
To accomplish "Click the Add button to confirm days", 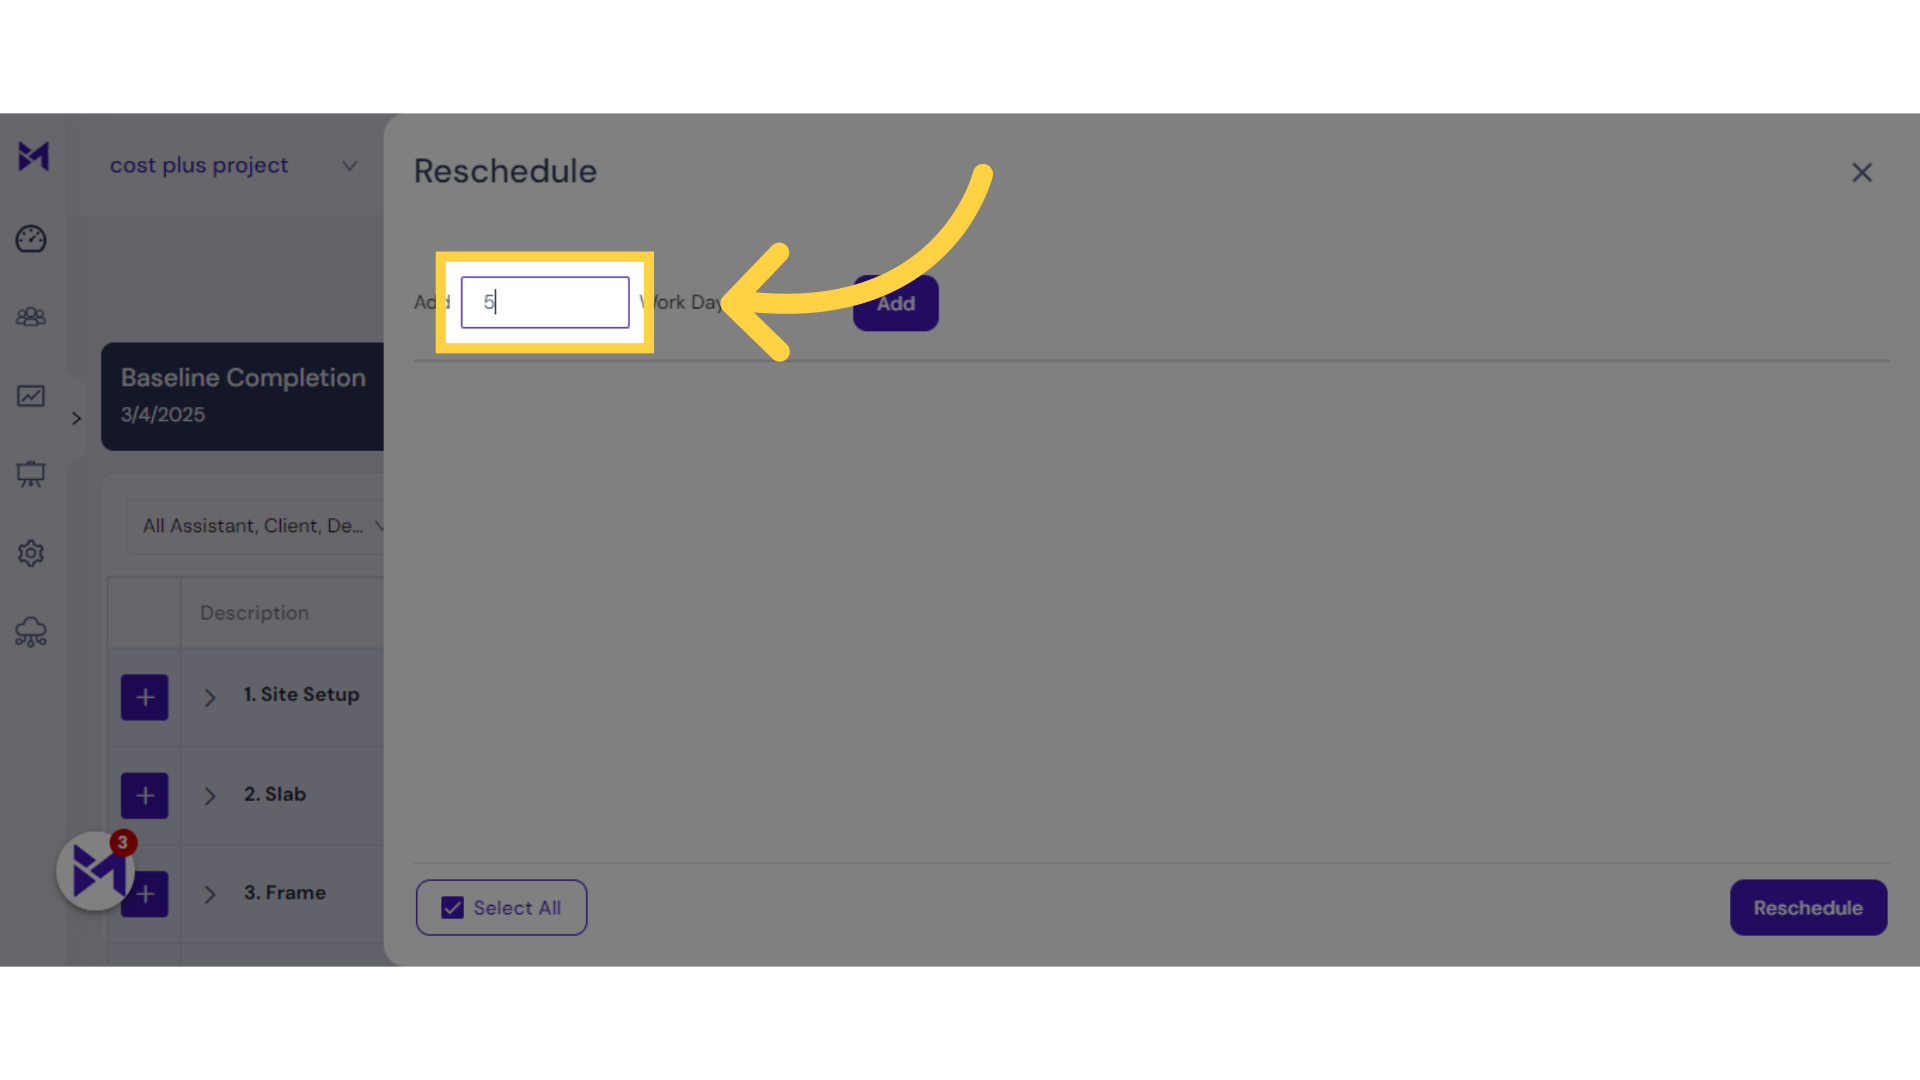I will 895,302.
